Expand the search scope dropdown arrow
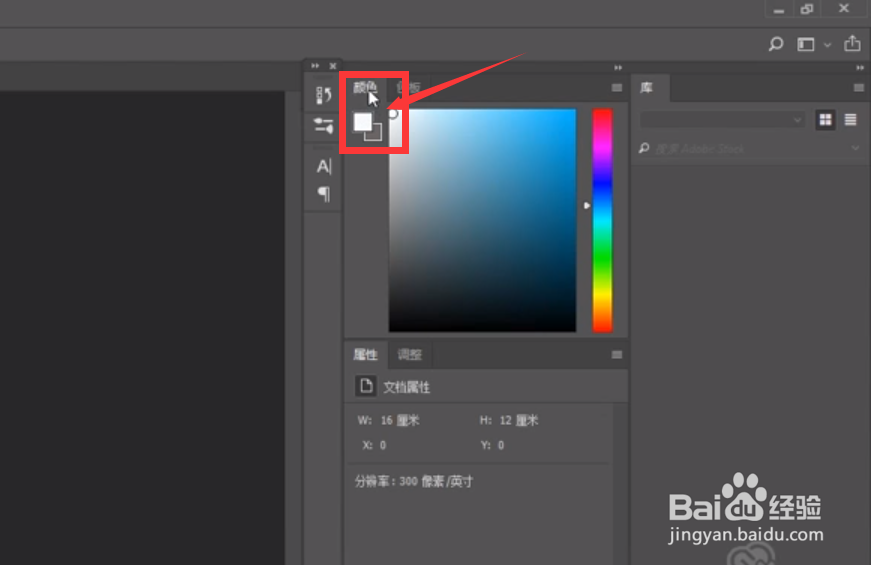 point(855,148)
